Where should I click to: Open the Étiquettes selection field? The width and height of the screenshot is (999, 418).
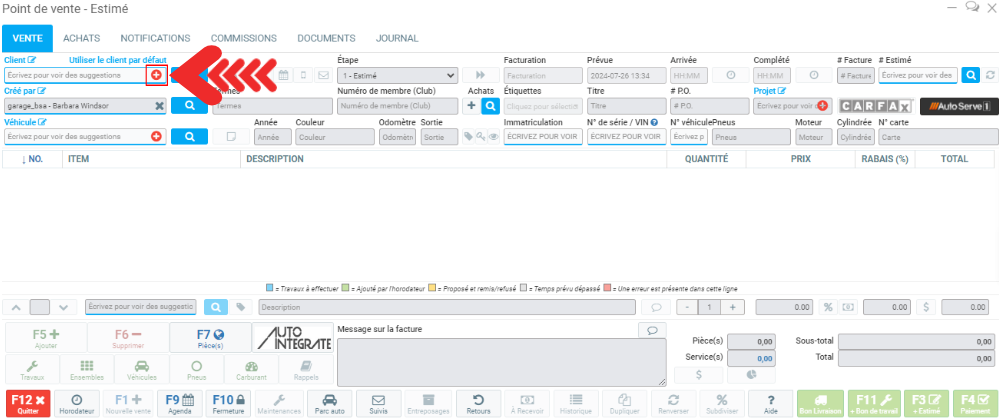[x=543, y=106]
